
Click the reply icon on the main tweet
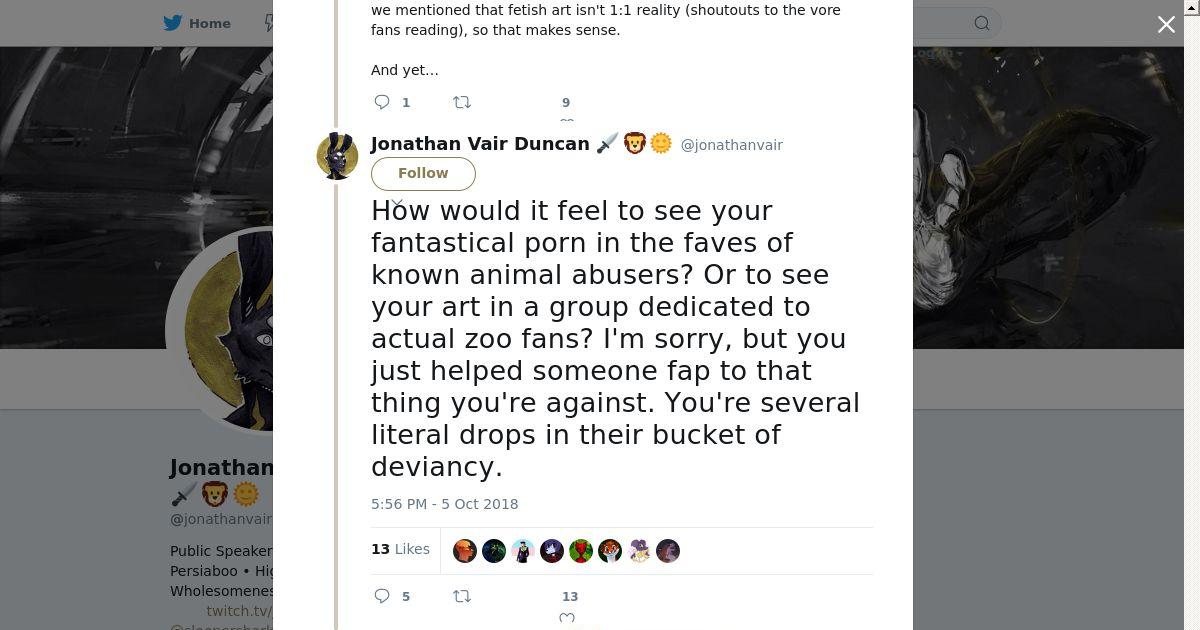[x=382, y=596]
